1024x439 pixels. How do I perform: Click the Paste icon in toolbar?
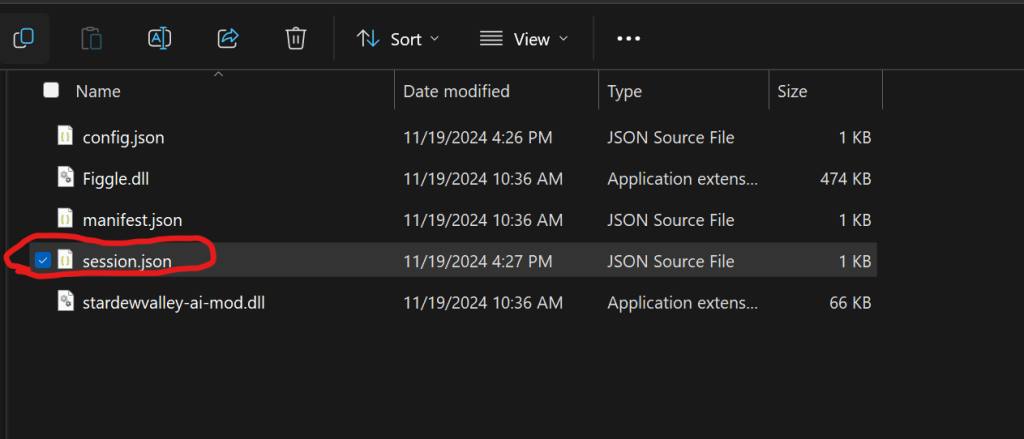point(91,38)
